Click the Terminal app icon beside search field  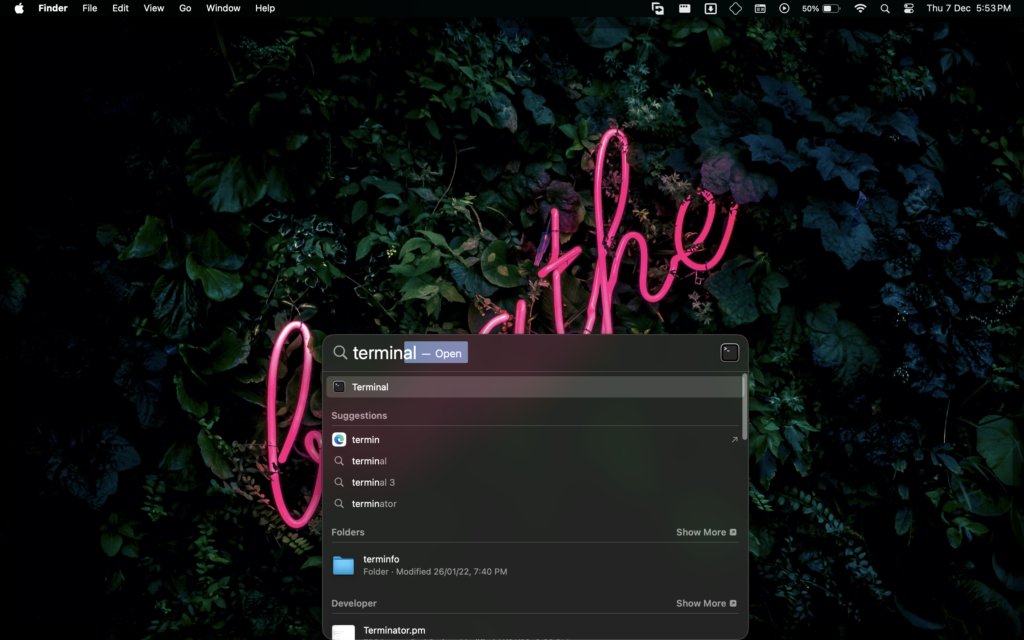point(729,353)
